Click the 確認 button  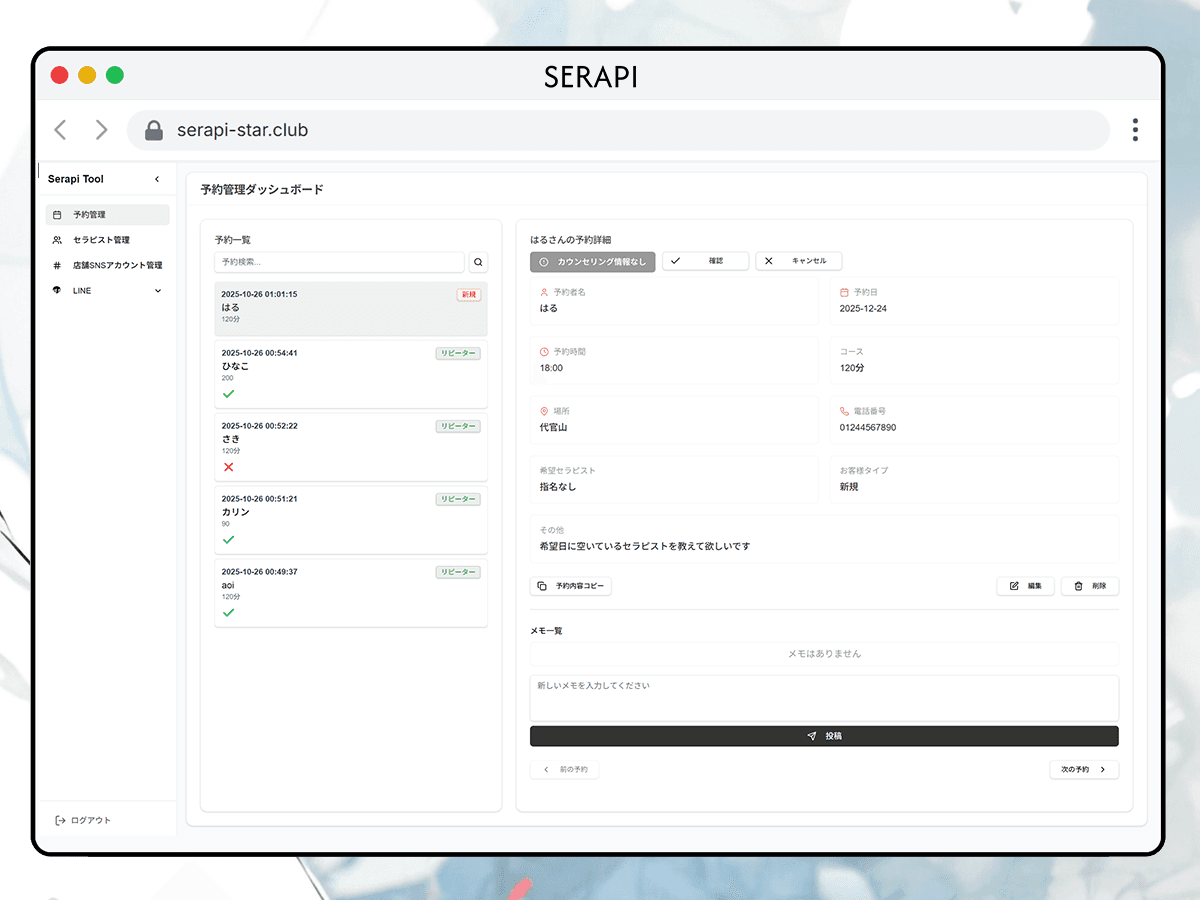click(705, 261)
